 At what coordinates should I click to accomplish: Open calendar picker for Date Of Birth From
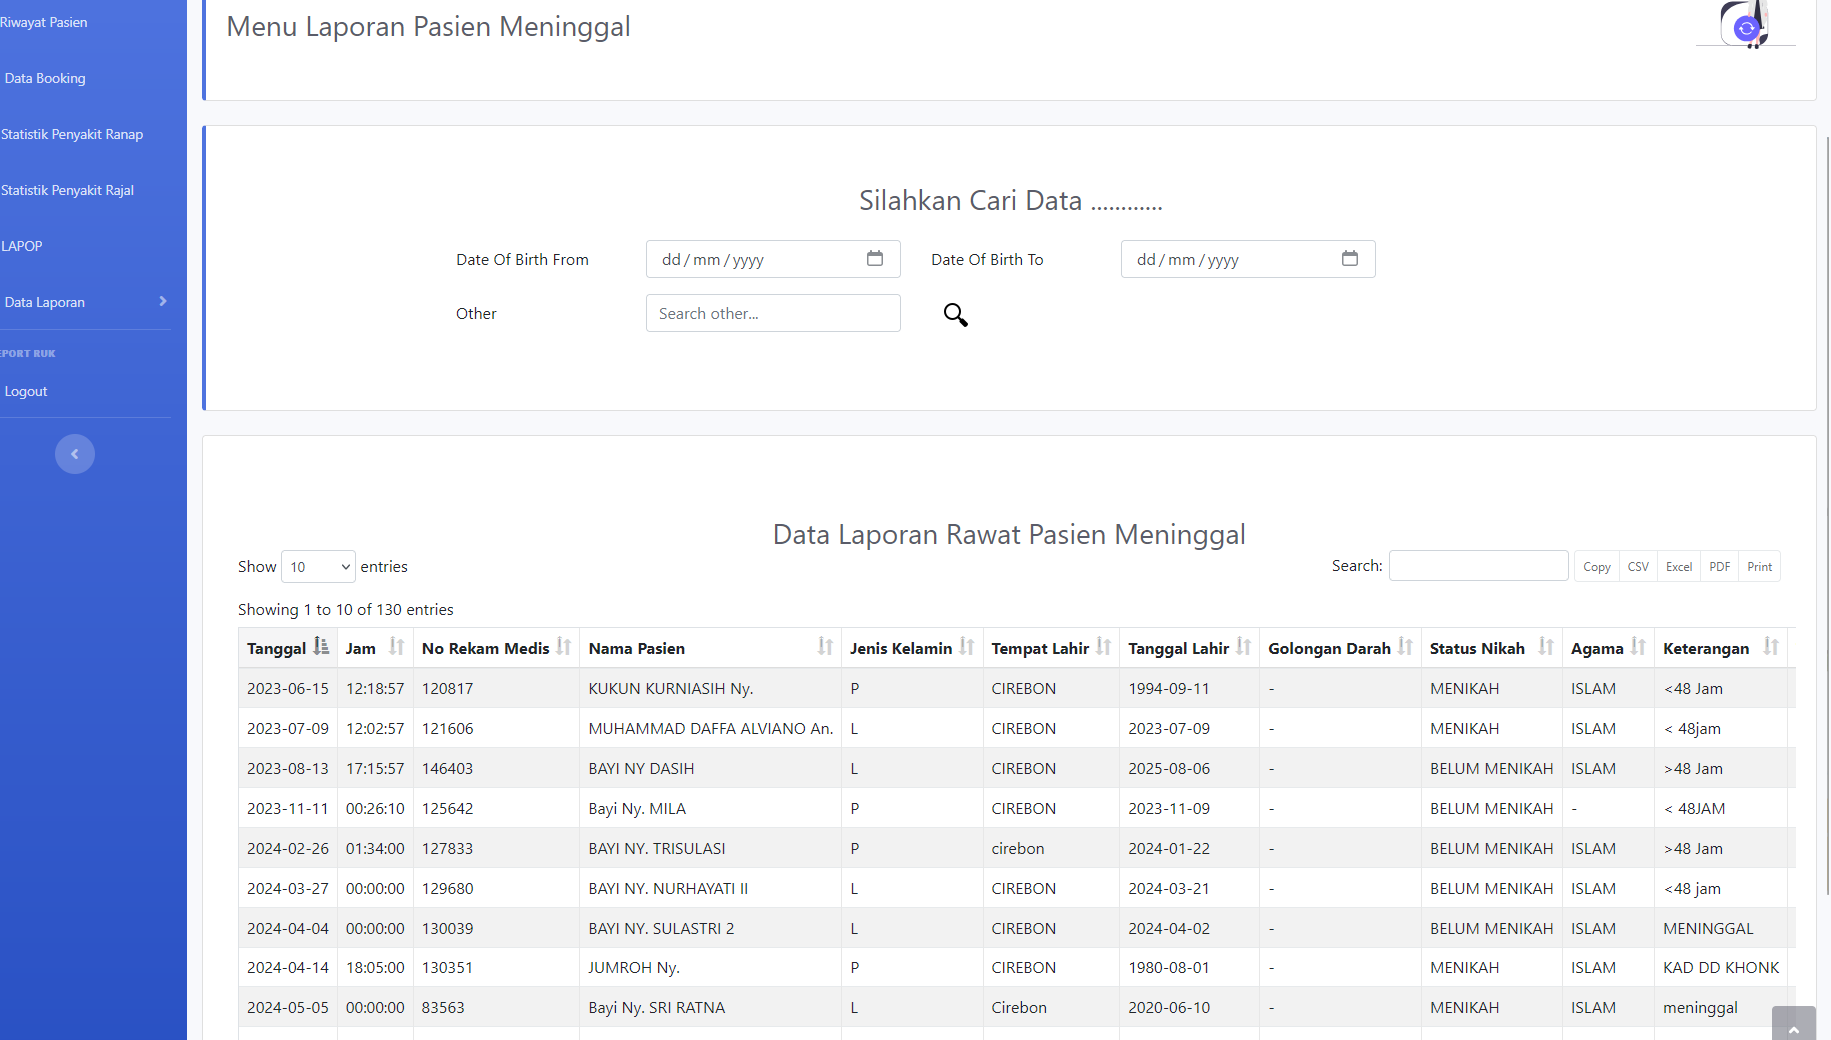[874, 259]
